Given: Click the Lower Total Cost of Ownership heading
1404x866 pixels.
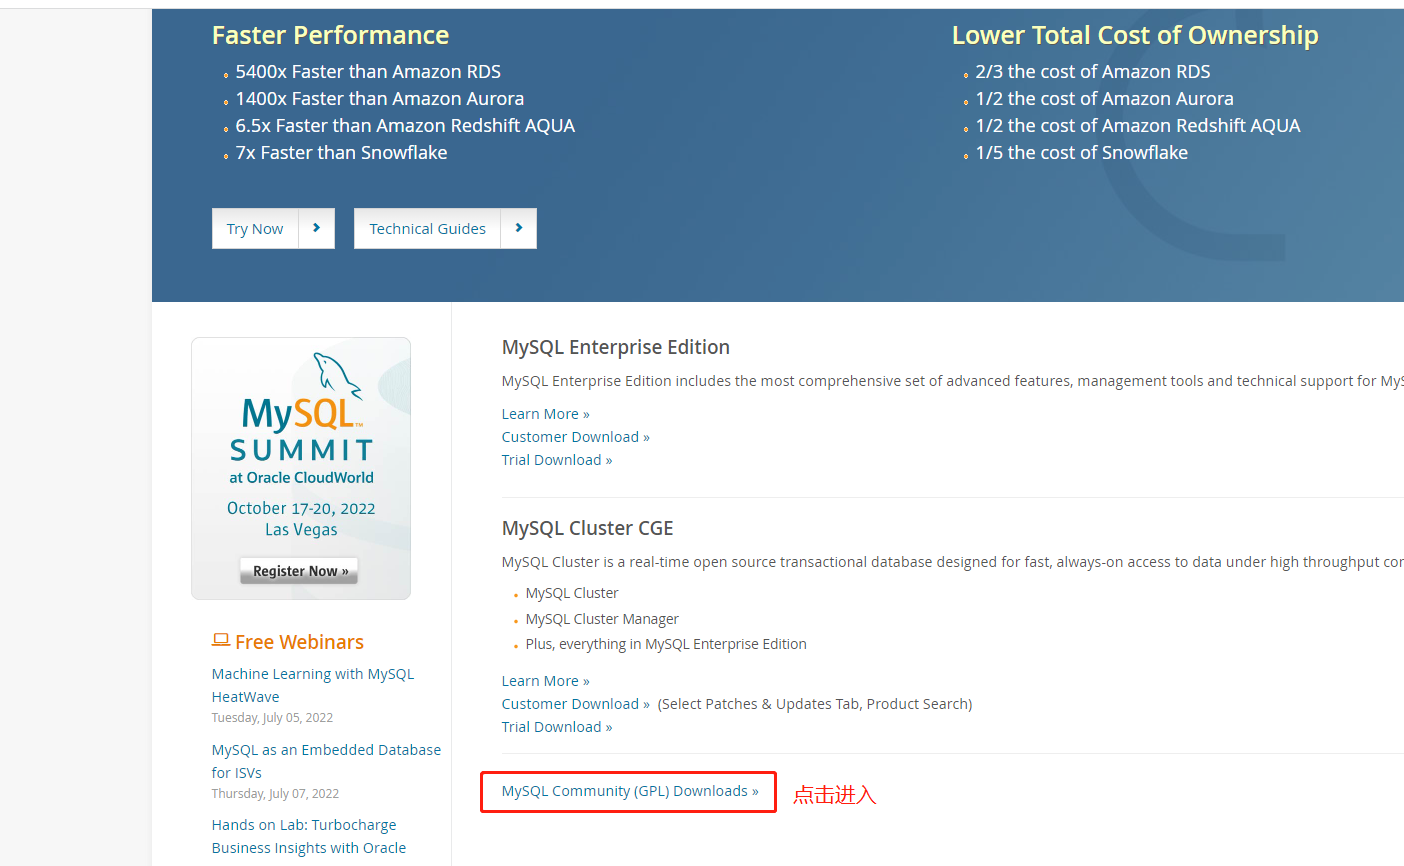Looking at the screenshot, I should pos(1135,35).
